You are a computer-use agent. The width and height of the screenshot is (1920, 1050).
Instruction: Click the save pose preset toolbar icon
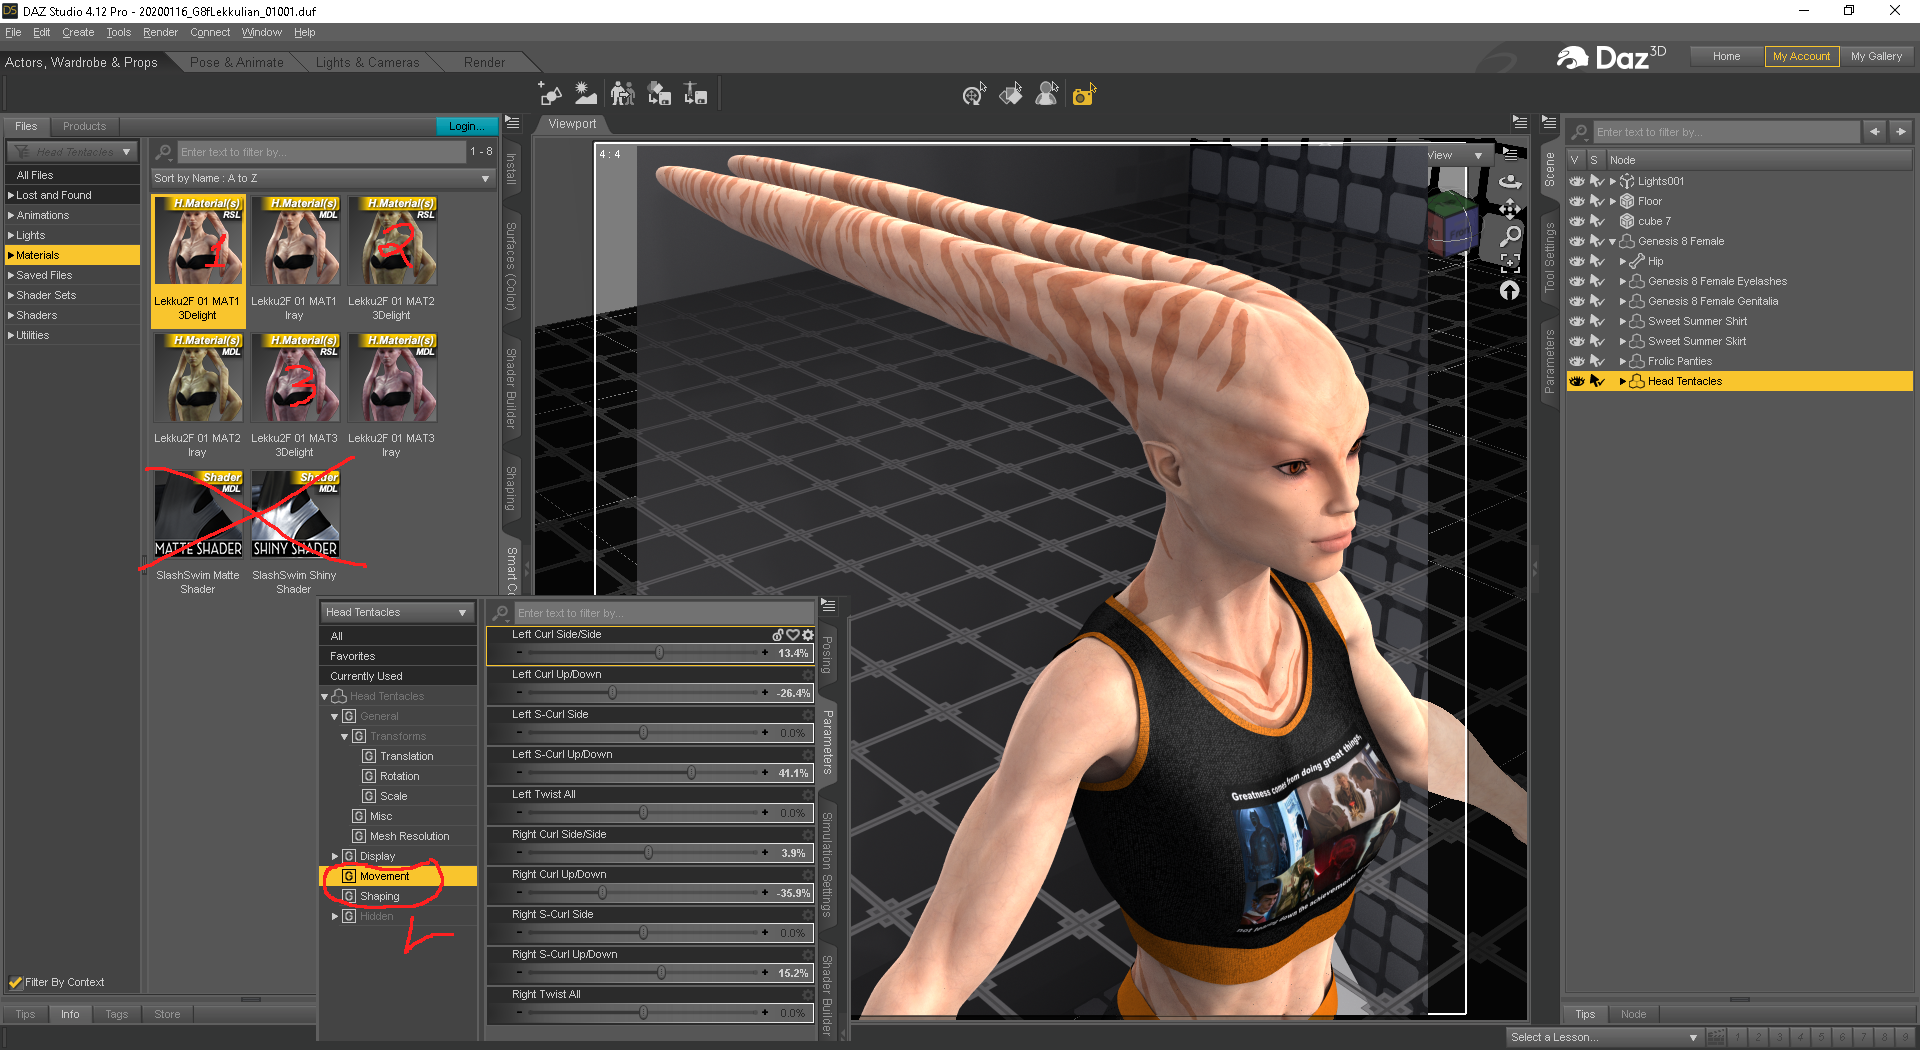point(695,94)
